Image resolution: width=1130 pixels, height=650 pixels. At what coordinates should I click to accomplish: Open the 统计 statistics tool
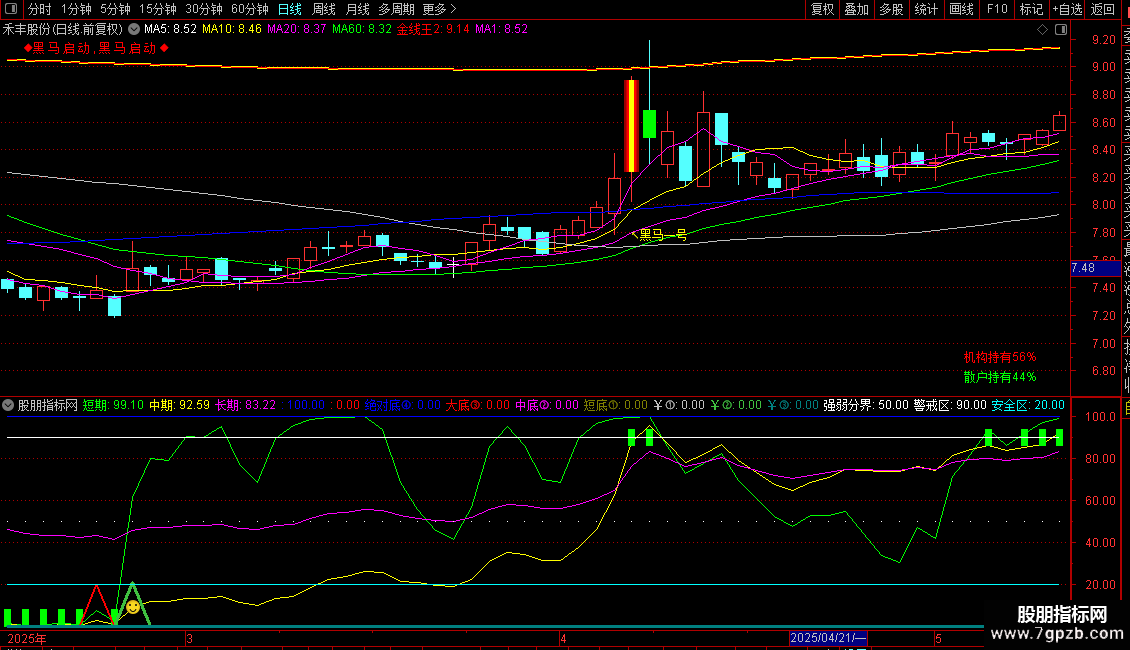point(926,9)
